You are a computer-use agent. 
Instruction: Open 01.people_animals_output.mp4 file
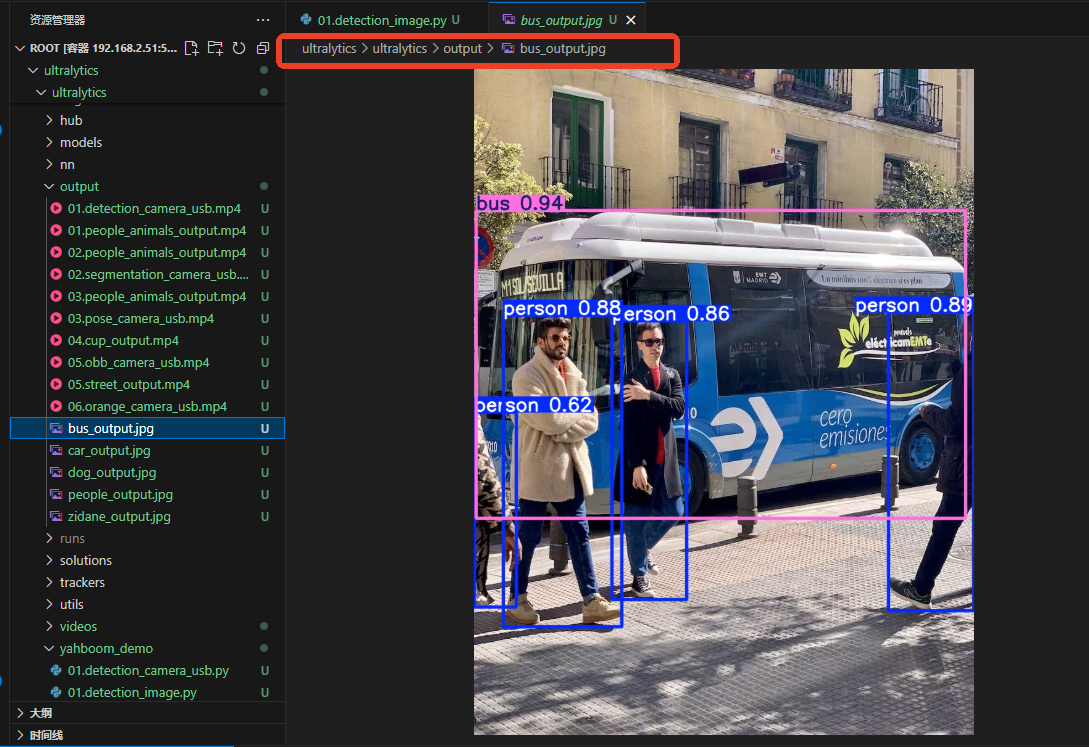coord(147,230)
